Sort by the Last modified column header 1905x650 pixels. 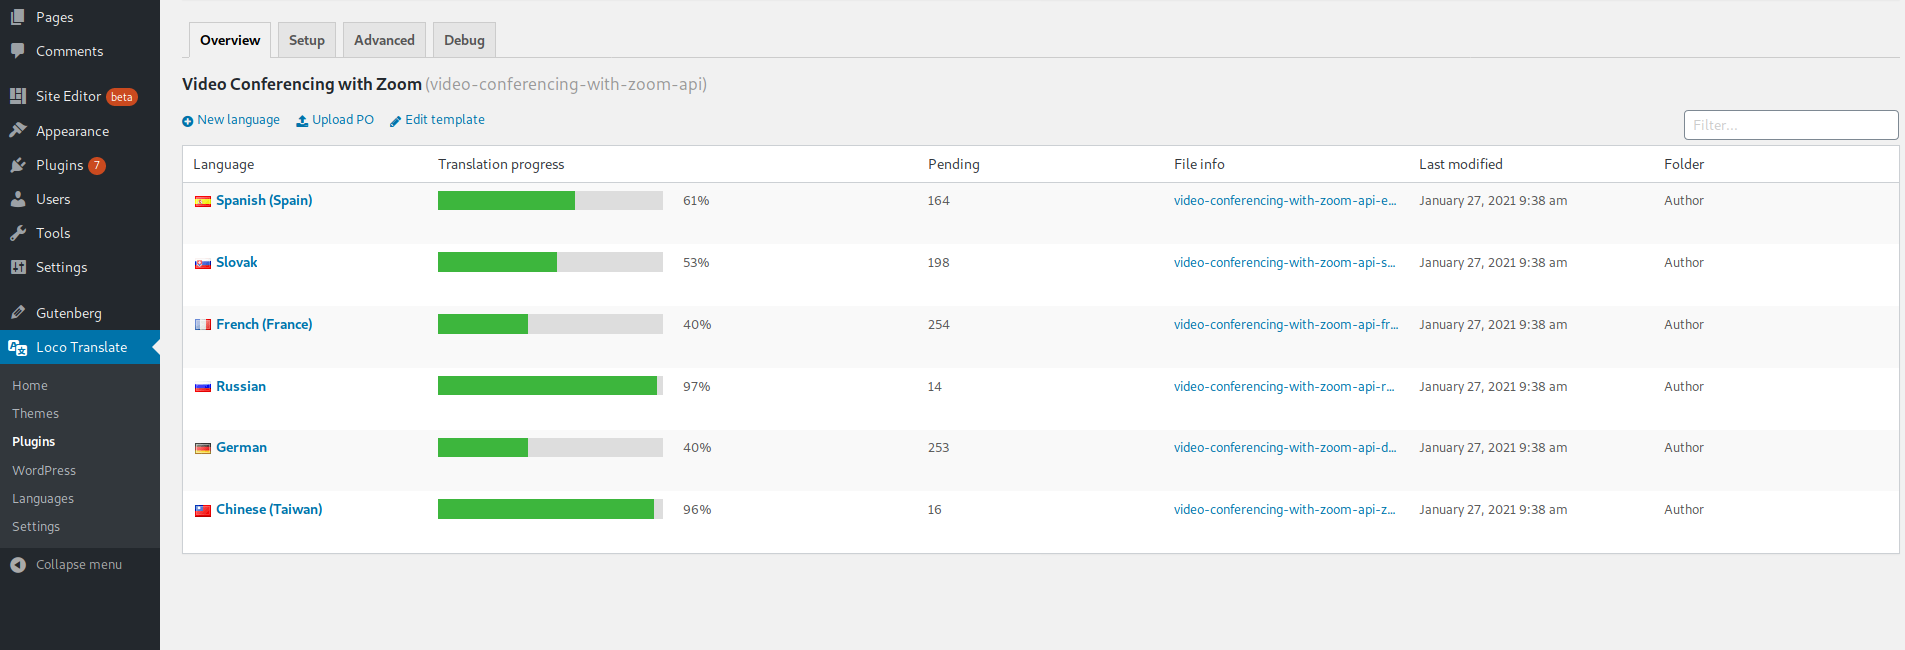pyautogui.click(x=1461, y=164)
